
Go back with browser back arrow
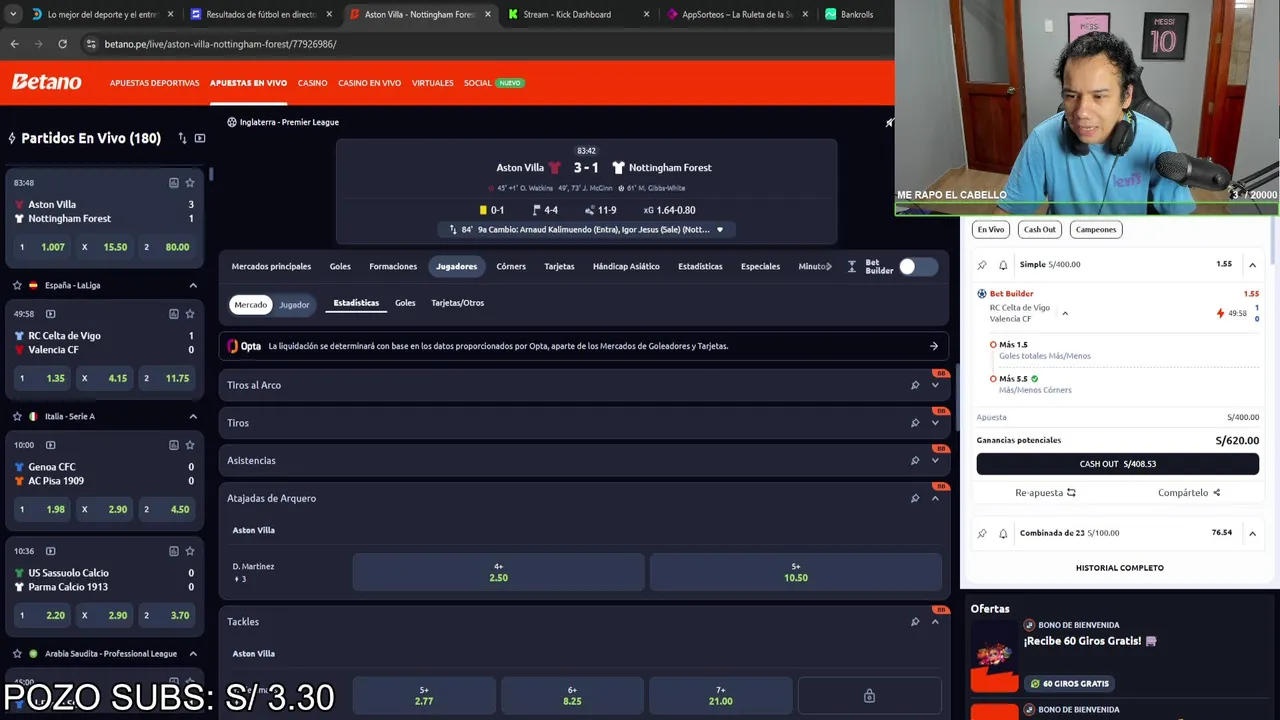point(14,44)
